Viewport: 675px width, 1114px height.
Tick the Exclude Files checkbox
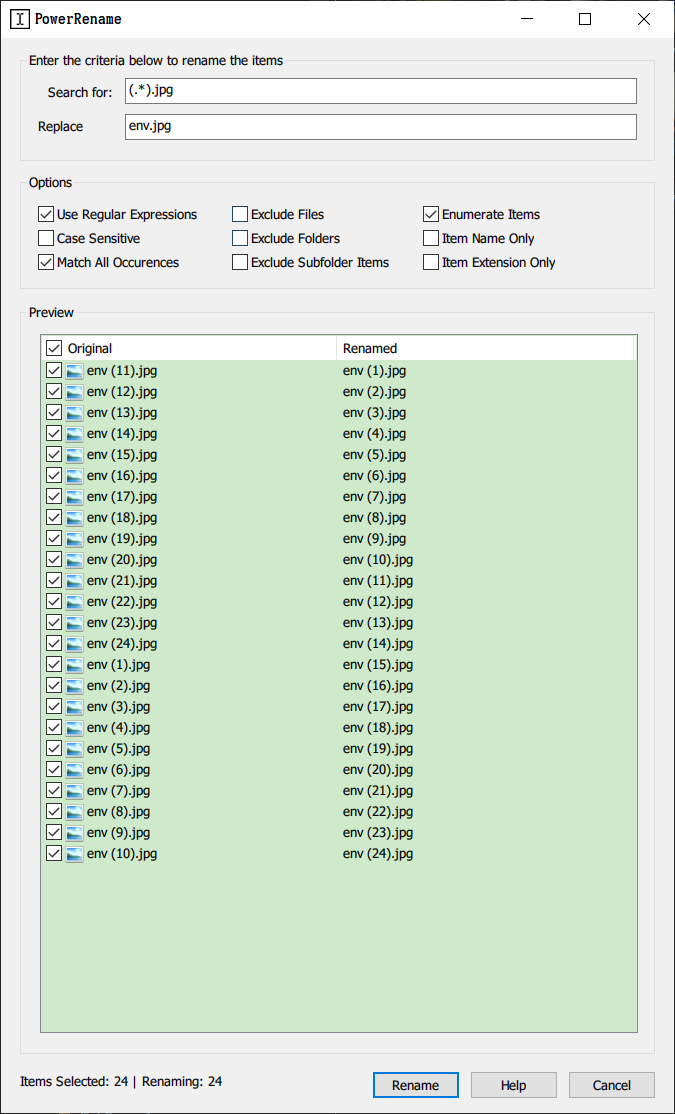click(x=240, y=215)
